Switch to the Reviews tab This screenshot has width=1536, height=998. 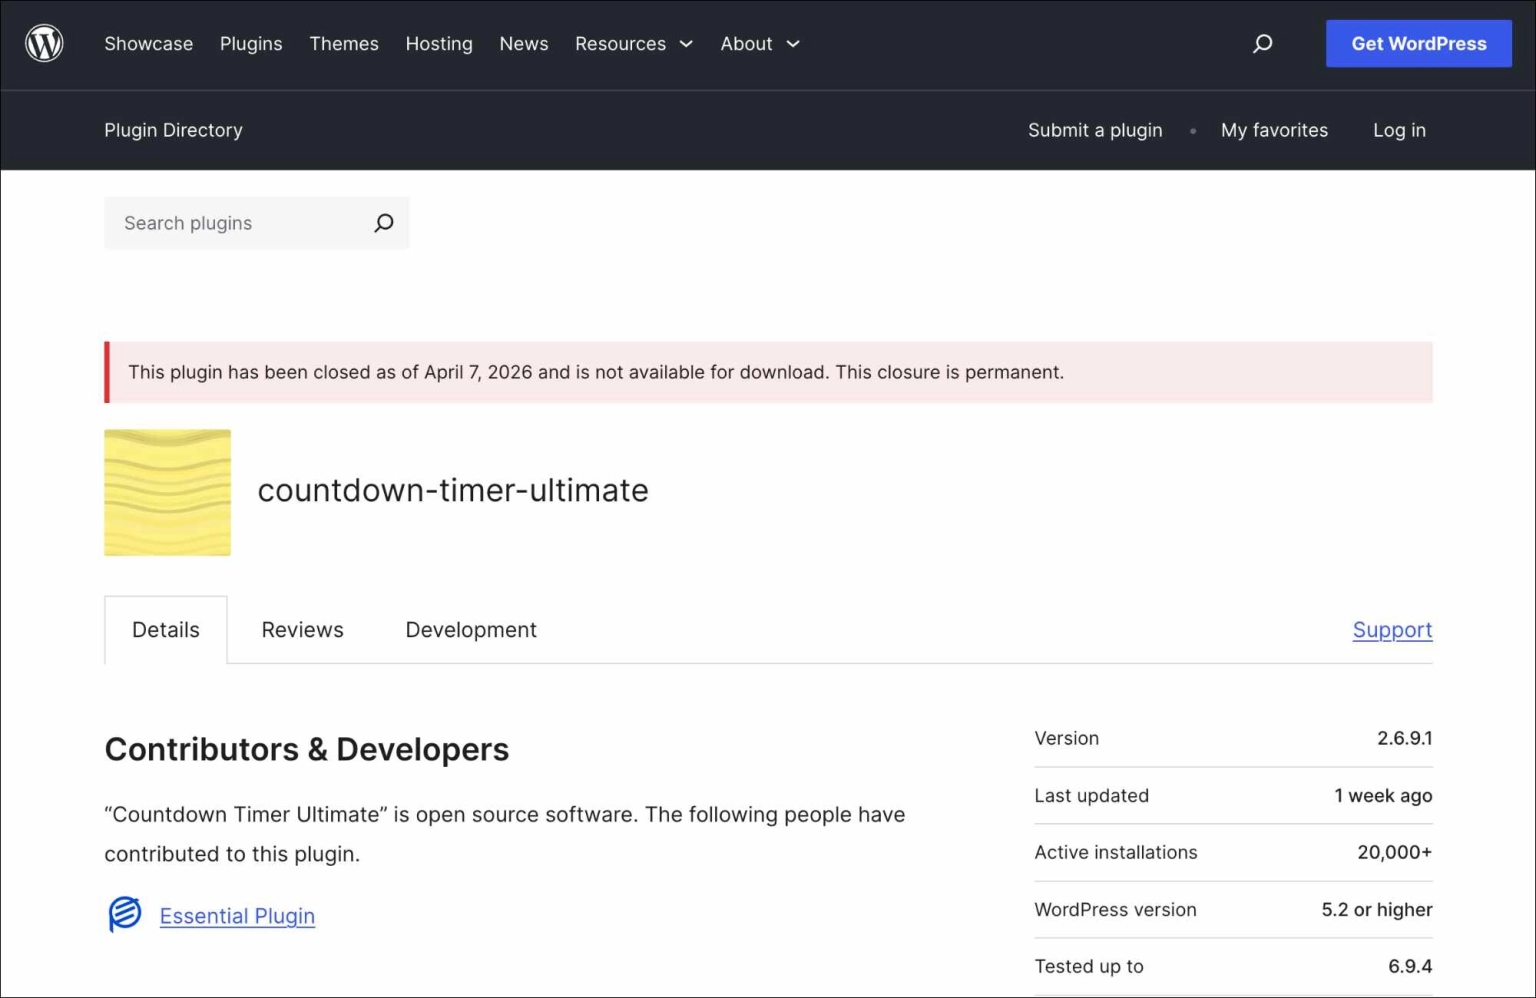point(303,630)
